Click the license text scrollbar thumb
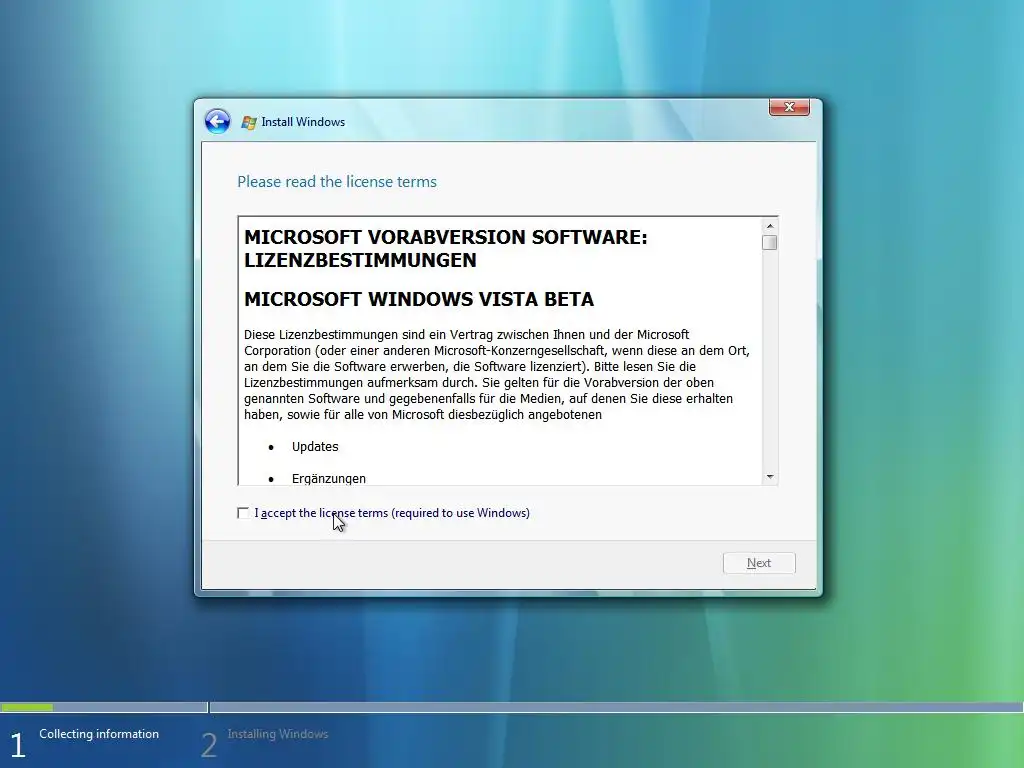1024x768 pixels. (x=770, y=242)
